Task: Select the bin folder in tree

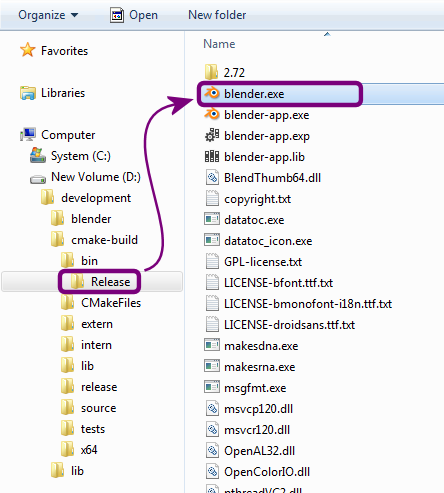Action: [x=79, y=261]
